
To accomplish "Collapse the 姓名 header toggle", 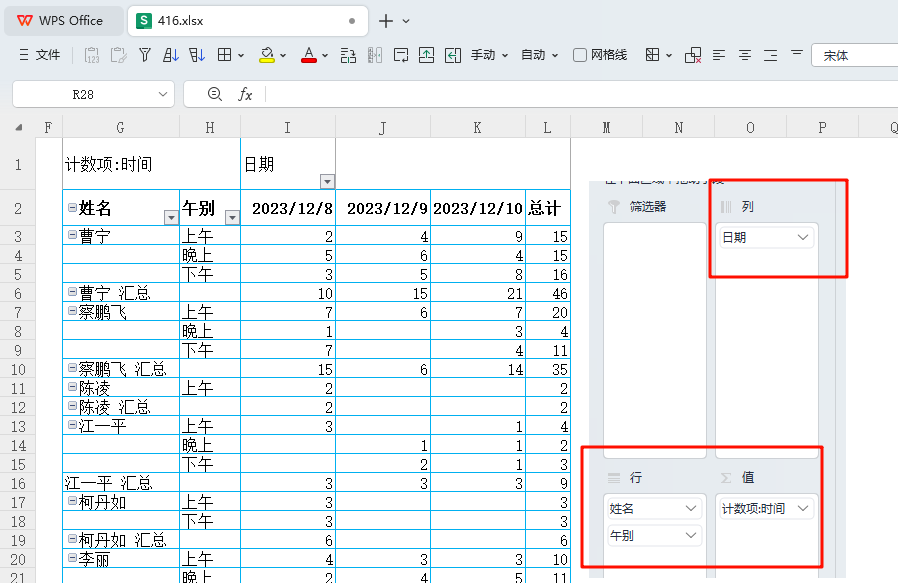I will coord(72,207).
